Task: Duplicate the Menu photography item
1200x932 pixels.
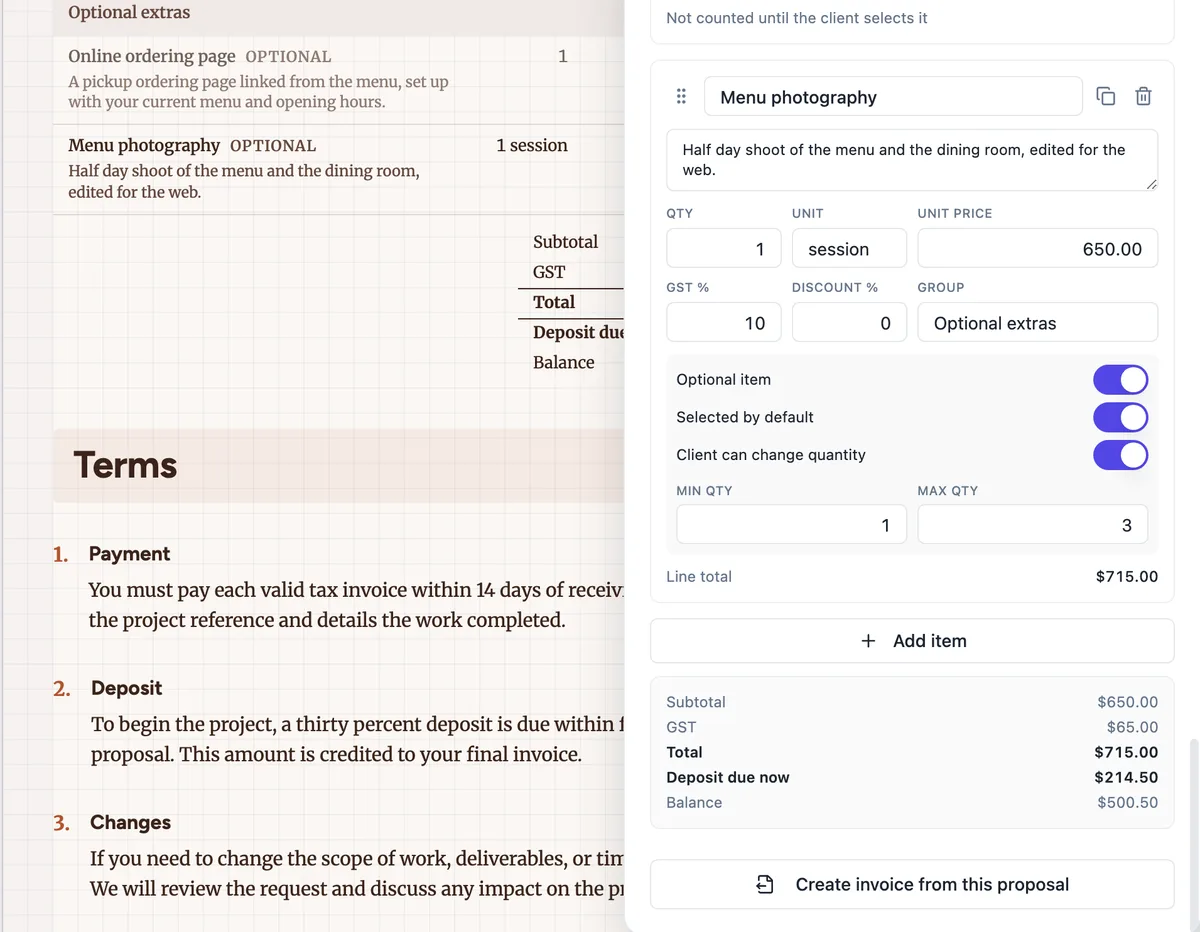Action: [1106, 97]
